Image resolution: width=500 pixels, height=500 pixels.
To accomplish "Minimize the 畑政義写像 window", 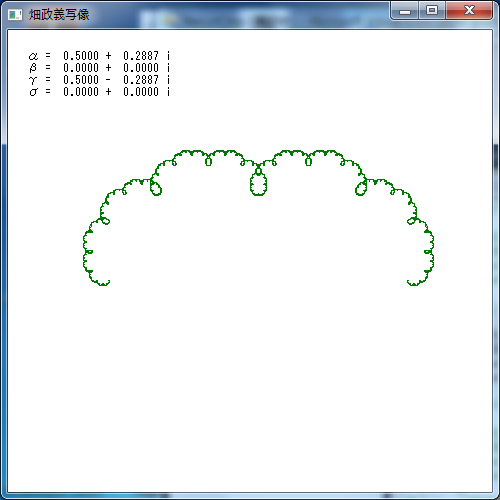I will tap(405, 11).
